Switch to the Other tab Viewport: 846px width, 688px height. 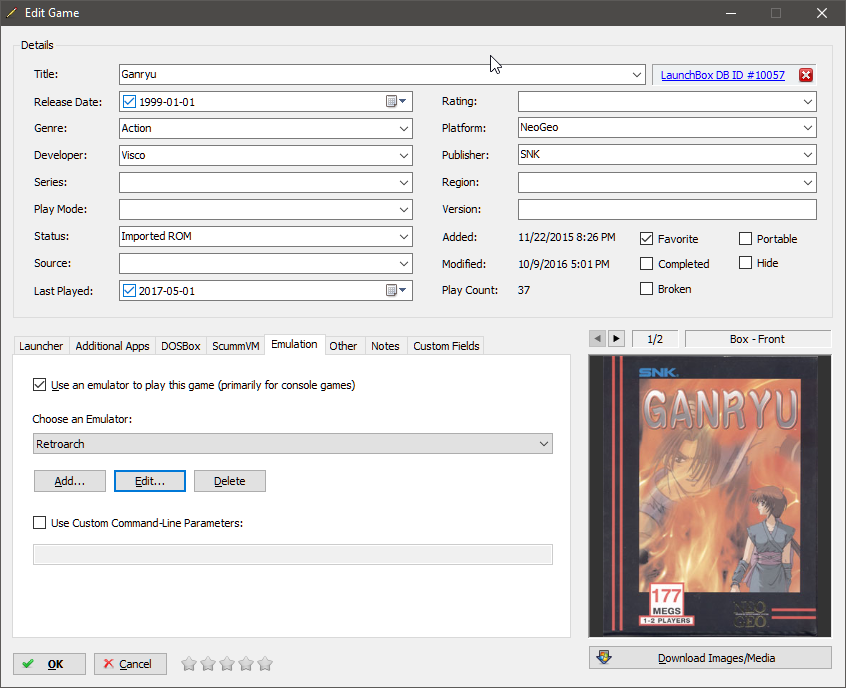(x=343, y=346)
